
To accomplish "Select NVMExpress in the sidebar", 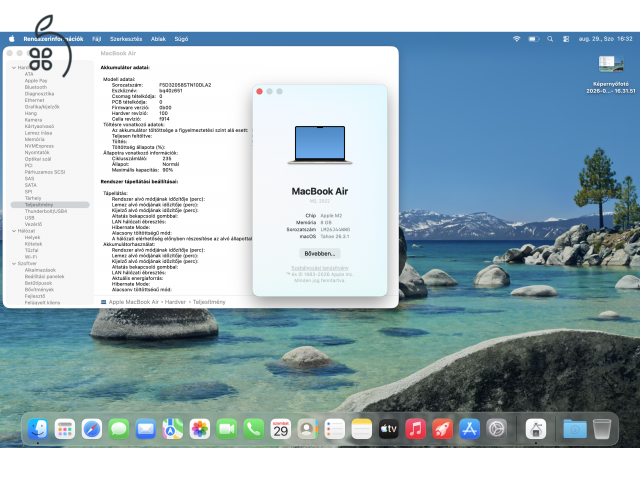I will point(39,146).
